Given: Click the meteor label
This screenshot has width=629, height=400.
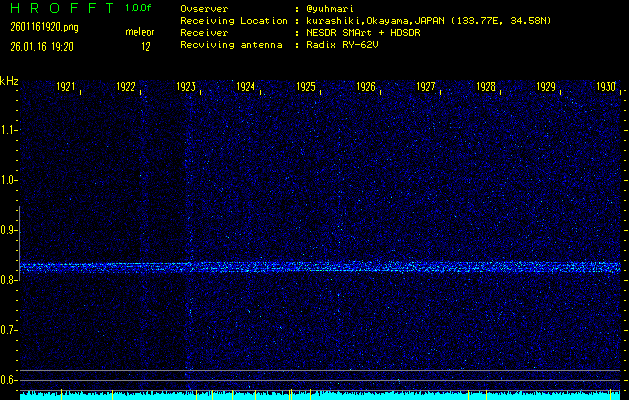Looking at the screenshot, I should pyautogui.click(x=139, y=33).
